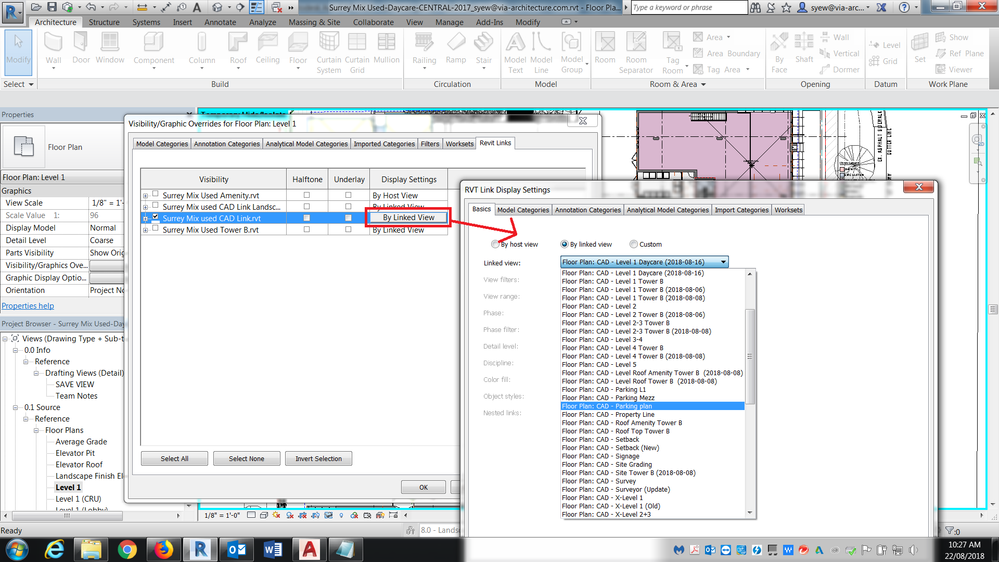This screenshot has height=562, width=999.
Task: Enable Underlay for Surrey Mix Used Amenity.rvt
Action: coord(348,195)
